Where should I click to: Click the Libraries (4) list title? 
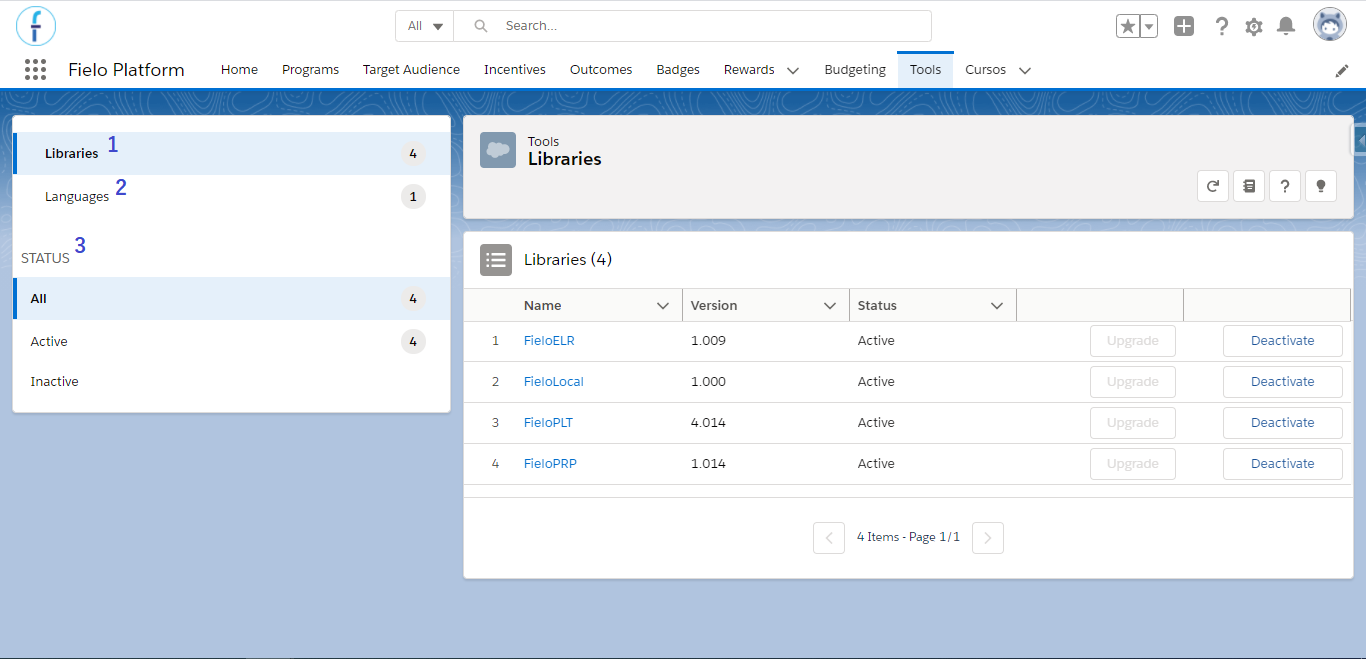pos(568,260)
